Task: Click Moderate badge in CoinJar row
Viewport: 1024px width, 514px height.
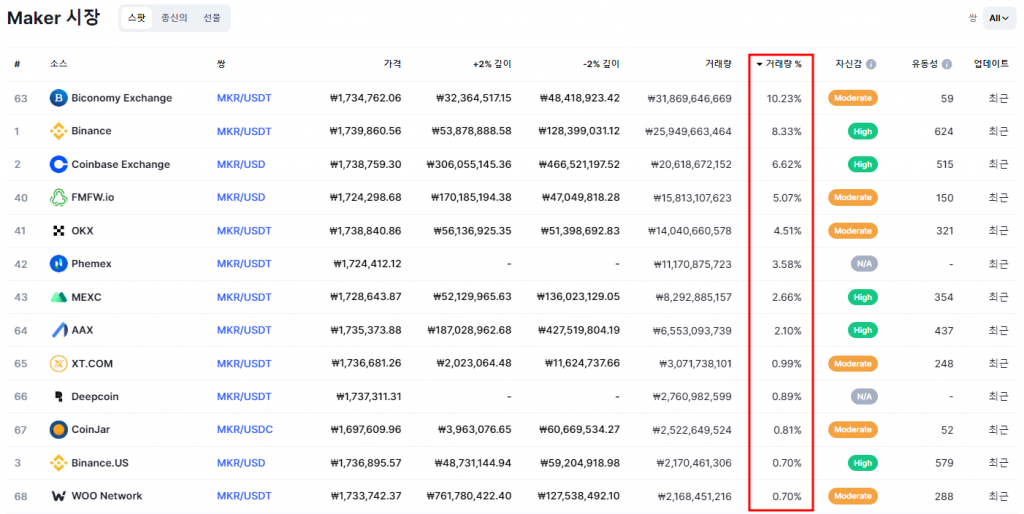Action: 853,430
